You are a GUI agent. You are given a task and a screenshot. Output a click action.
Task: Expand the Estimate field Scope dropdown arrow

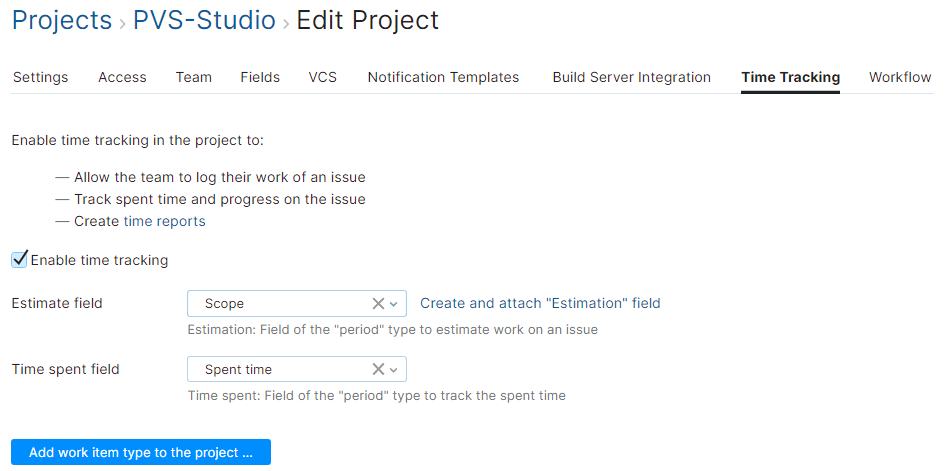[x=394, y=303]
